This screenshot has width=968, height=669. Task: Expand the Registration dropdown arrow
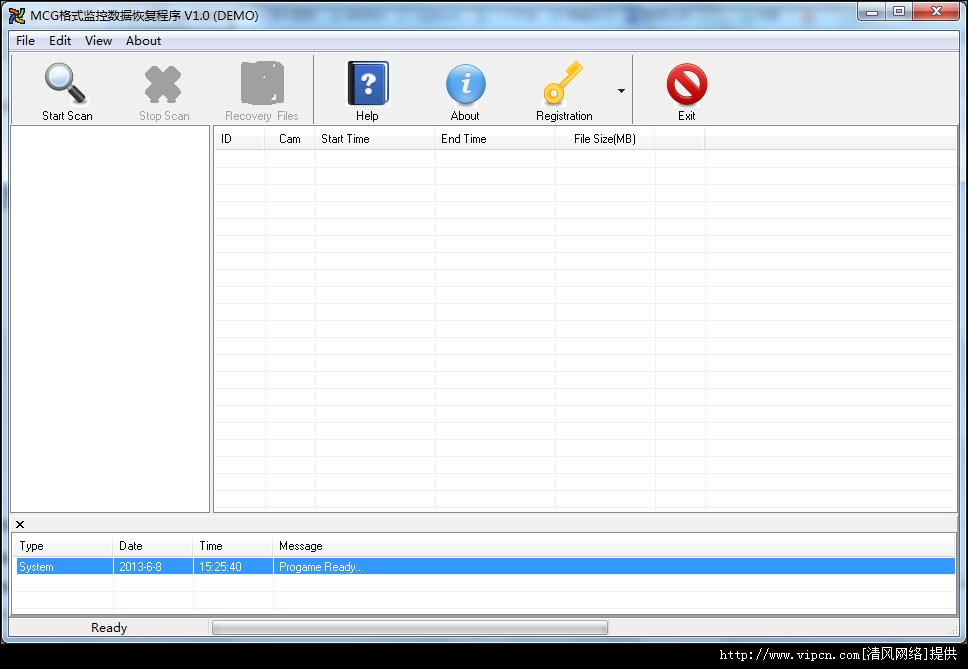tap(621, 91)
